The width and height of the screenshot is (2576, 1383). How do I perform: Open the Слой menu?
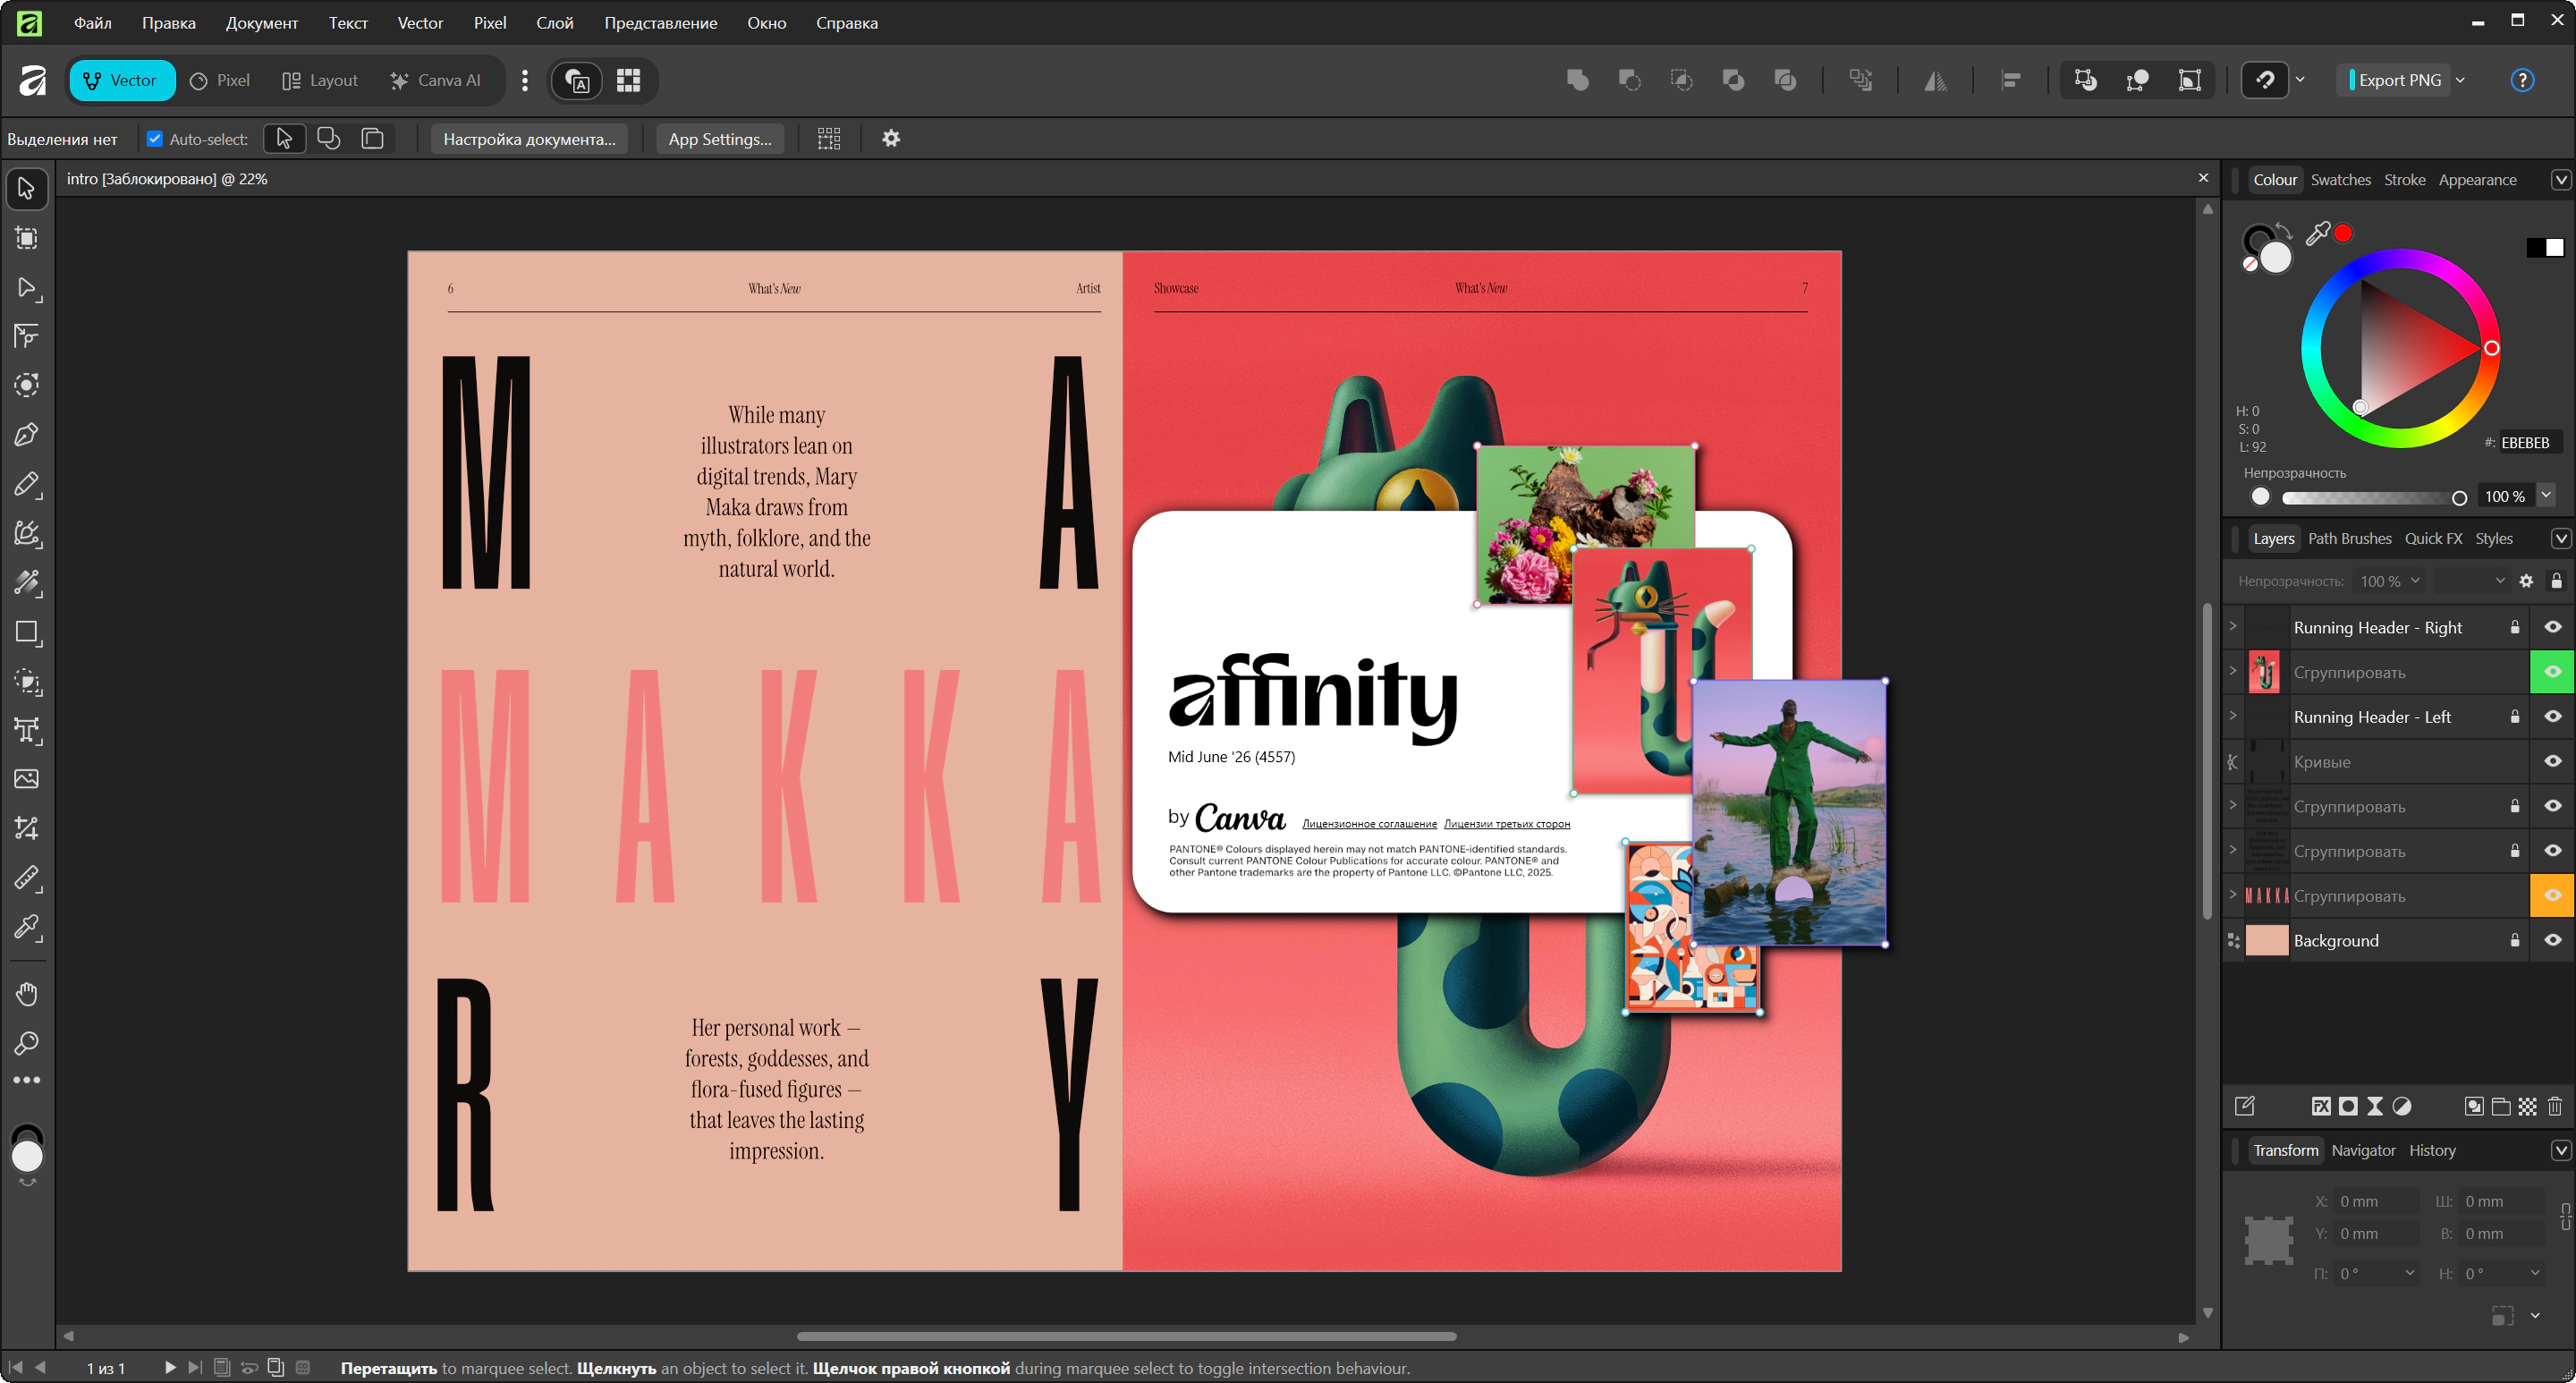pos(555,23)
